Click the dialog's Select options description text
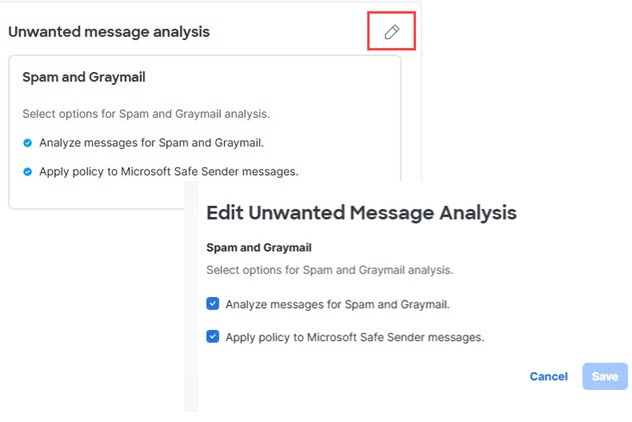This screenshot has height=422, width=632. click(329, 270)
